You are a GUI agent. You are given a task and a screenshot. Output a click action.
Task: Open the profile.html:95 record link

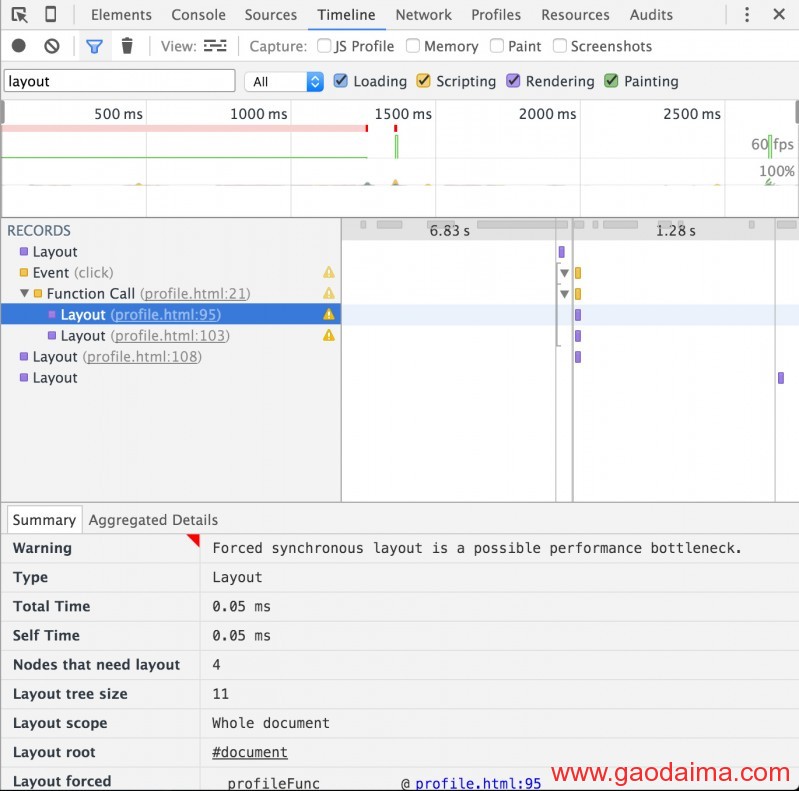166,314
